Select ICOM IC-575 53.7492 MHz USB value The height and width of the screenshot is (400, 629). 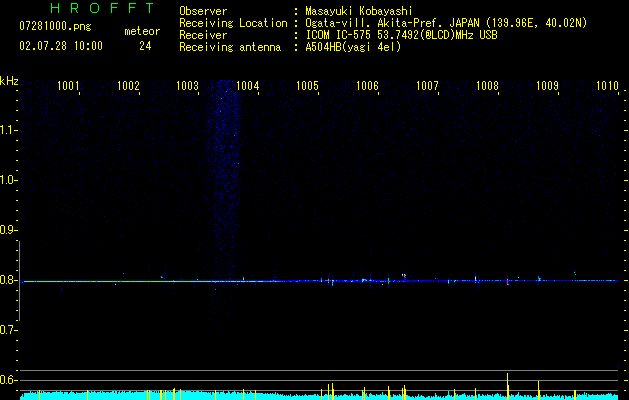coord(401,35)
